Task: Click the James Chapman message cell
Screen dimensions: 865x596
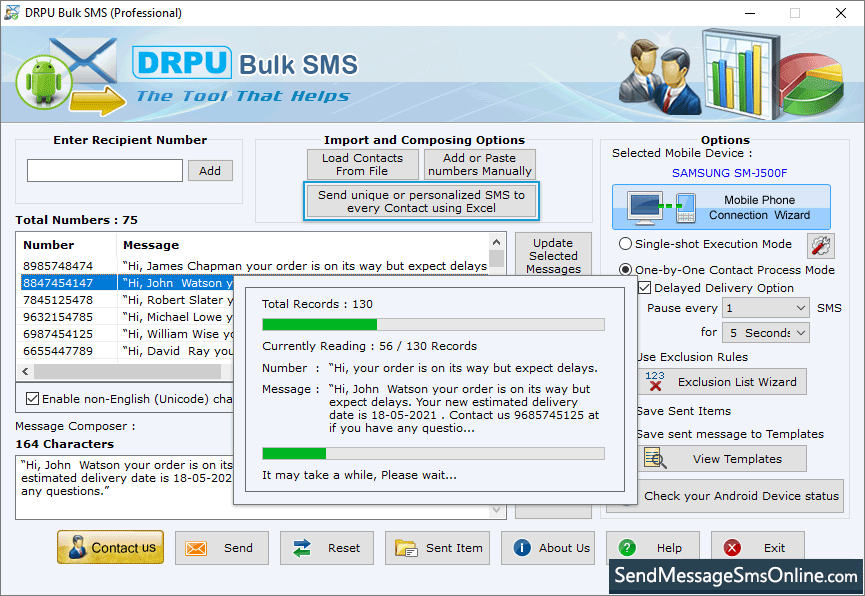Action: tap(305, 266)
